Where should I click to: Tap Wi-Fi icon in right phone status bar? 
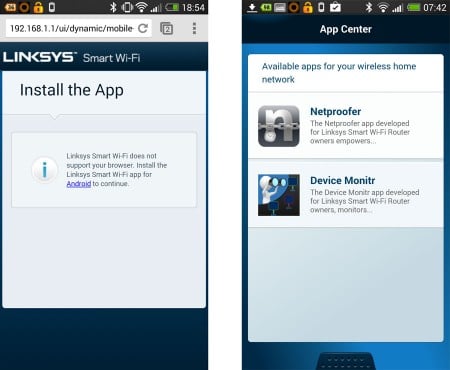coord(383,7)
